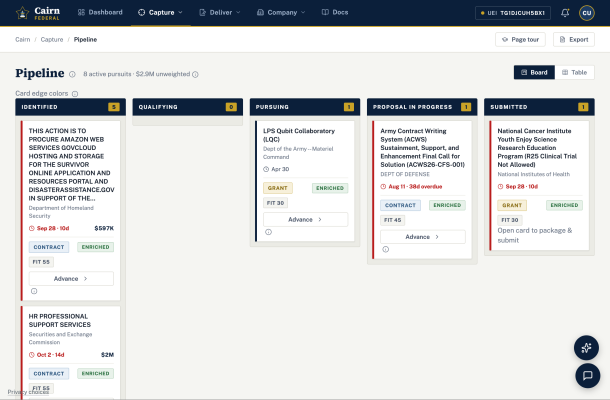The width and height of the screenshot is (610, 400).
Task: Expand the Company menu dropdown
Action: pyautogui.click(x=281, y=12)
